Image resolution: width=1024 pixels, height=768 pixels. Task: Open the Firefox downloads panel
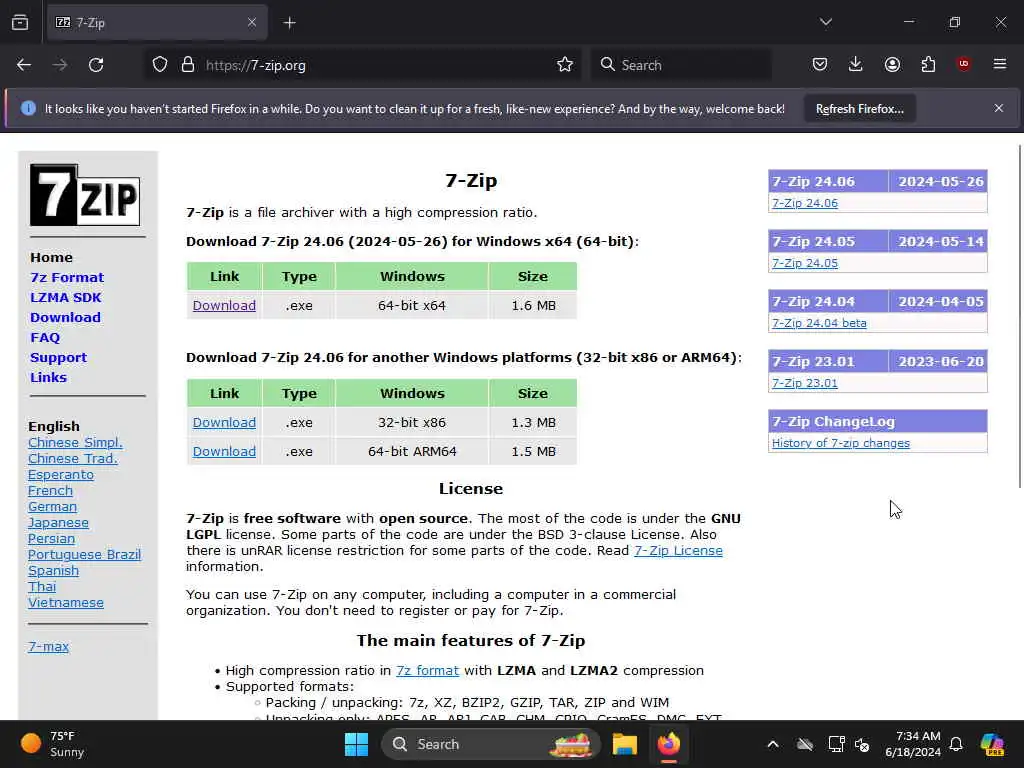coord(856,64)
